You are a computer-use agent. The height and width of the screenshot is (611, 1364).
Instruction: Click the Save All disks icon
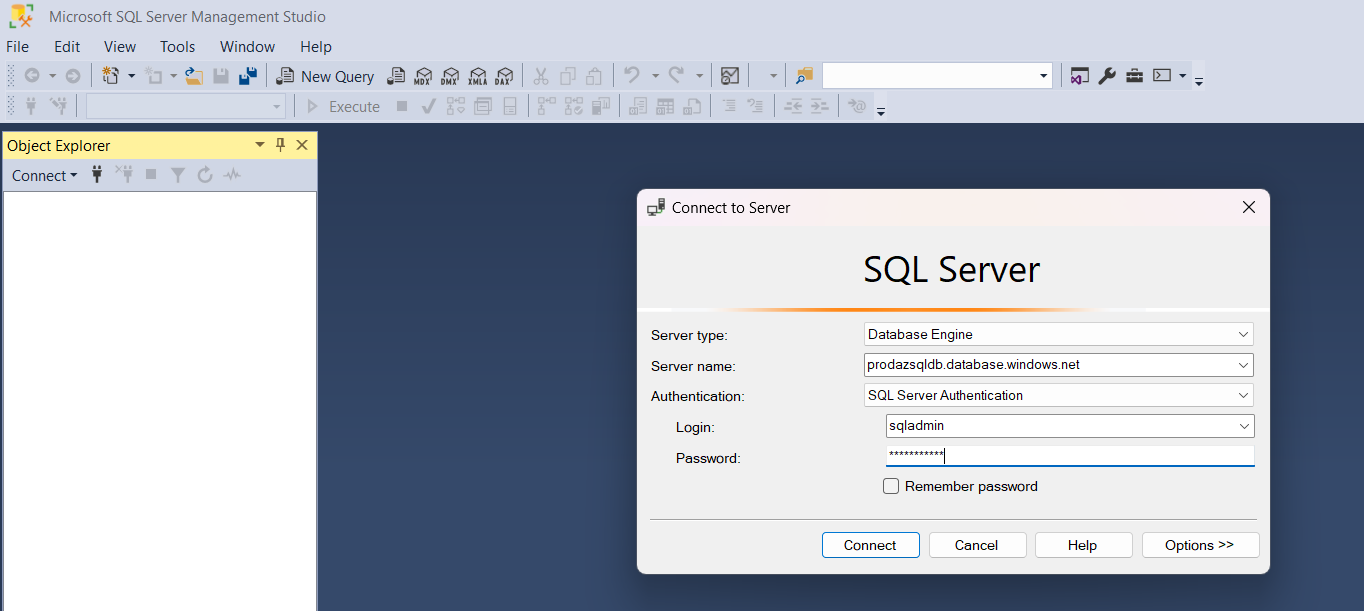click(x=248, y=76)
